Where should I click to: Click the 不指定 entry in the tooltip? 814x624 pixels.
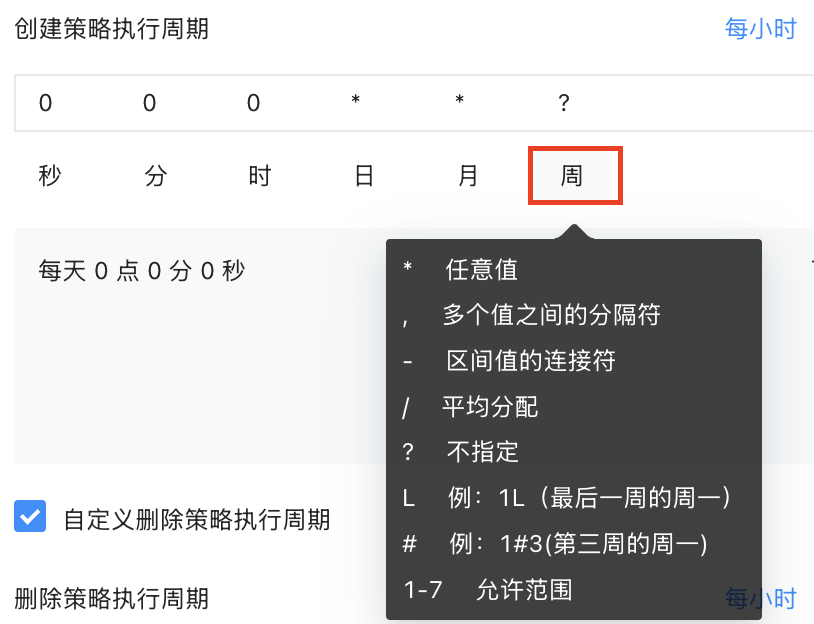pos(482,452)
